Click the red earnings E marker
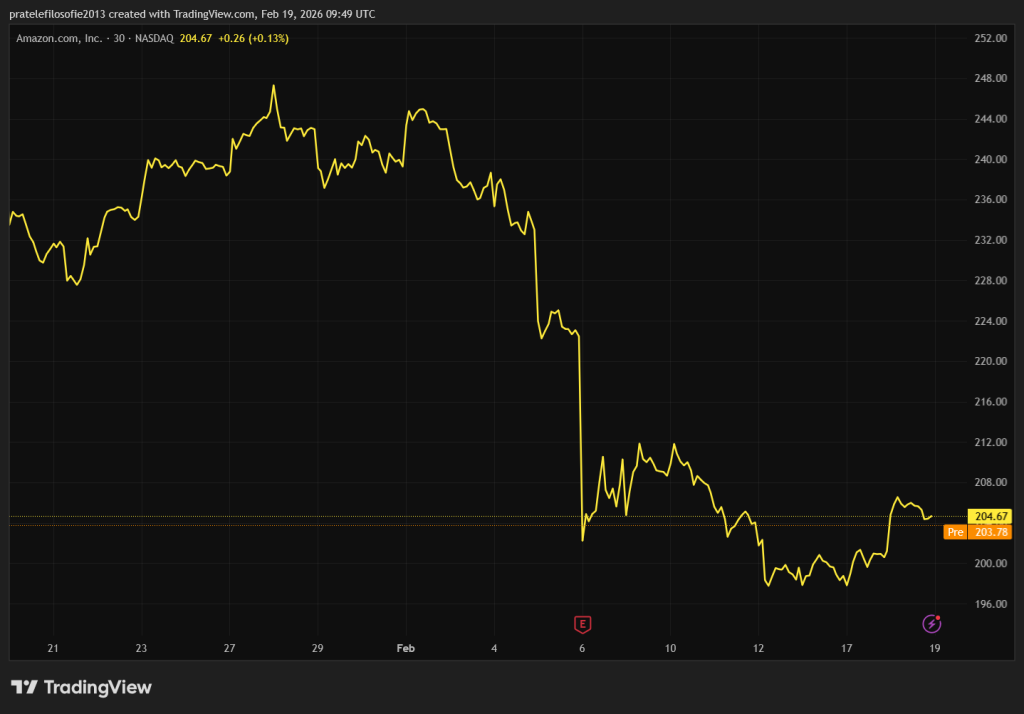 point(582,624)
